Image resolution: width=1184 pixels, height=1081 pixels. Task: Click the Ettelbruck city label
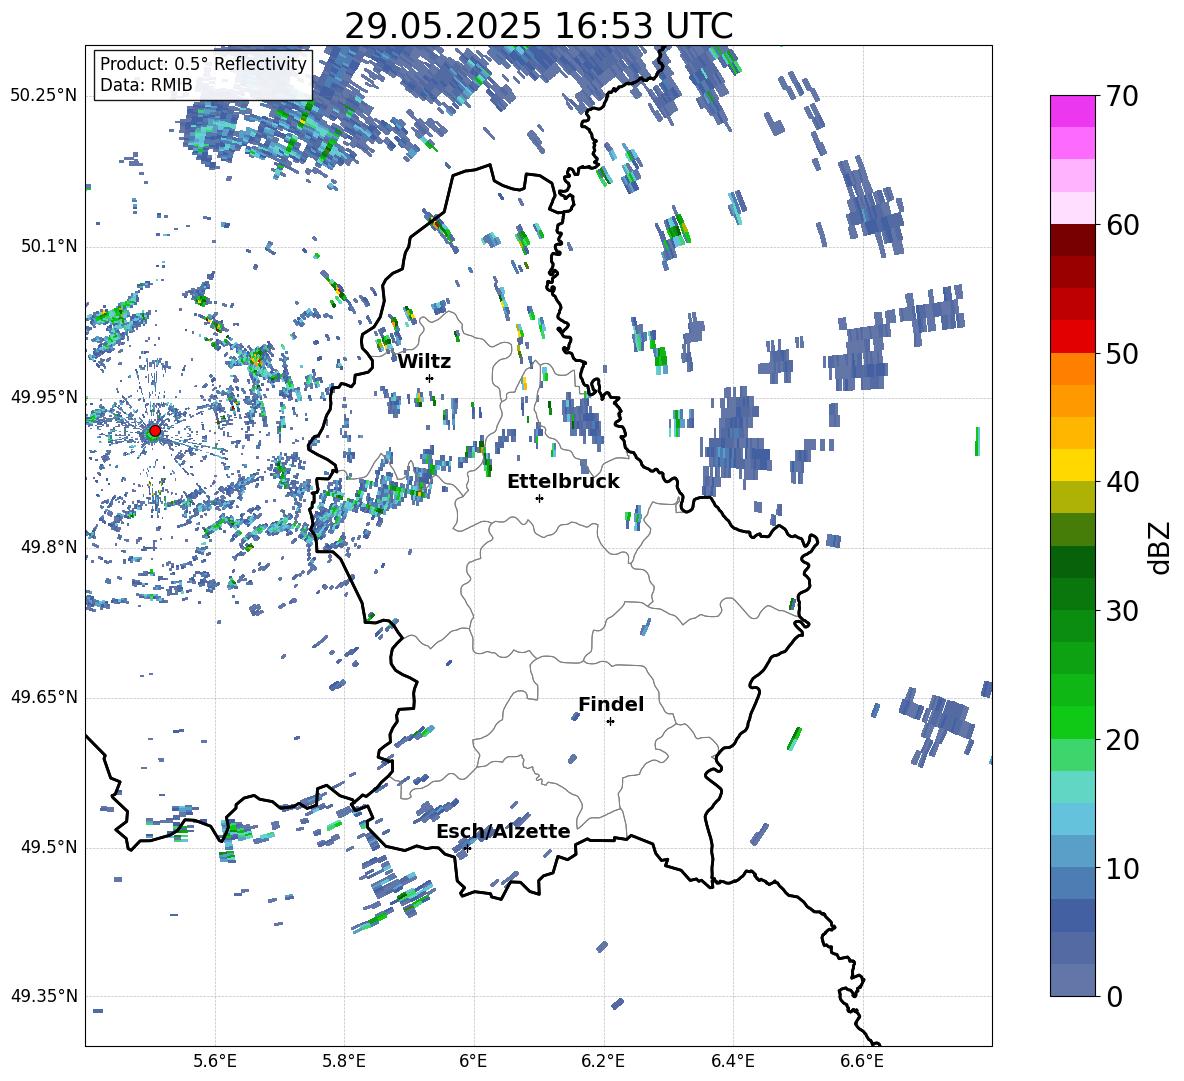coord(563,482)
